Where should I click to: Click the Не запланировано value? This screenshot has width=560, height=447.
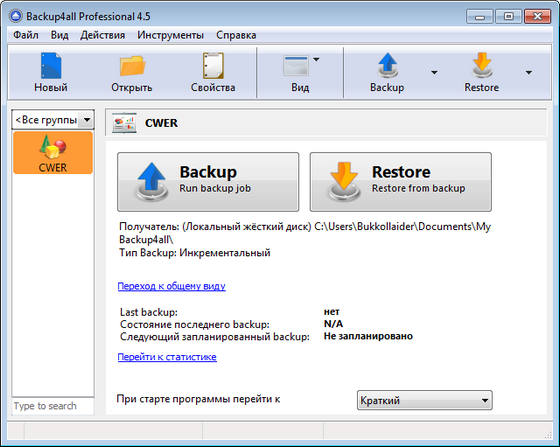pyautogui.click(x=368, y=336)
